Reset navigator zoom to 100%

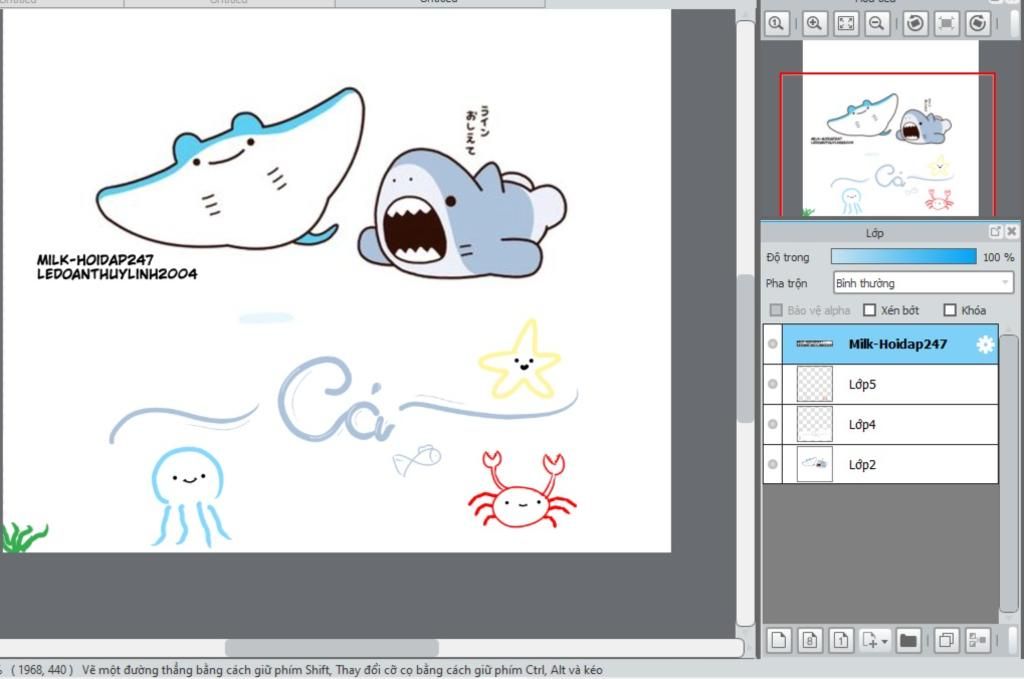click(776, 24)
